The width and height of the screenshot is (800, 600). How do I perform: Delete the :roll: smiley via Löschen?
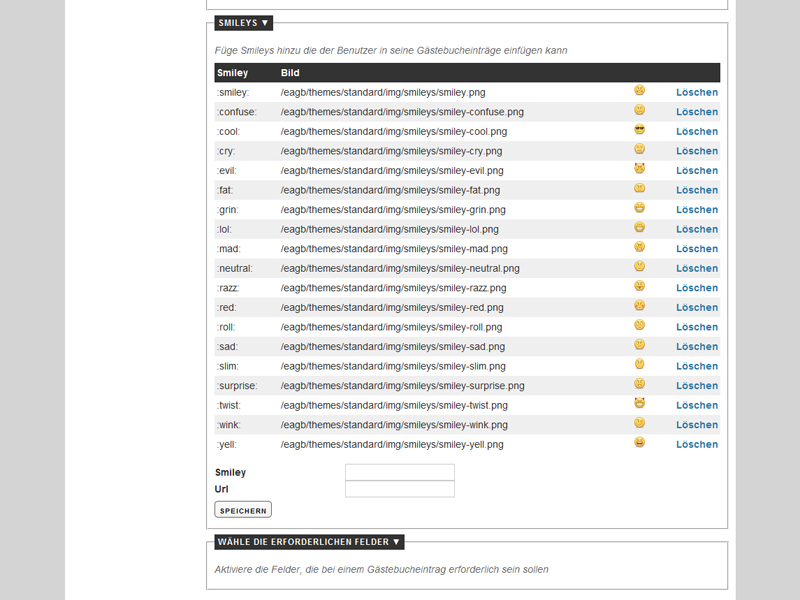(697, 327)
